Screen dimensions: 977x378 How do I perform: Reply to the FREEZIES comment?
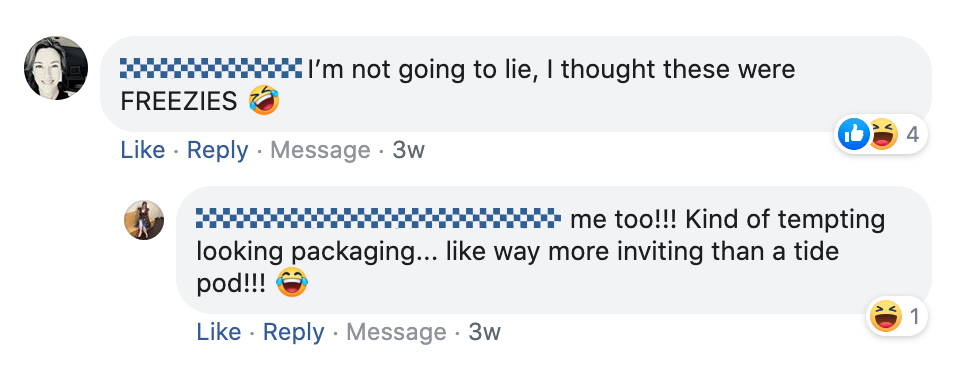(x=217, y=150)
